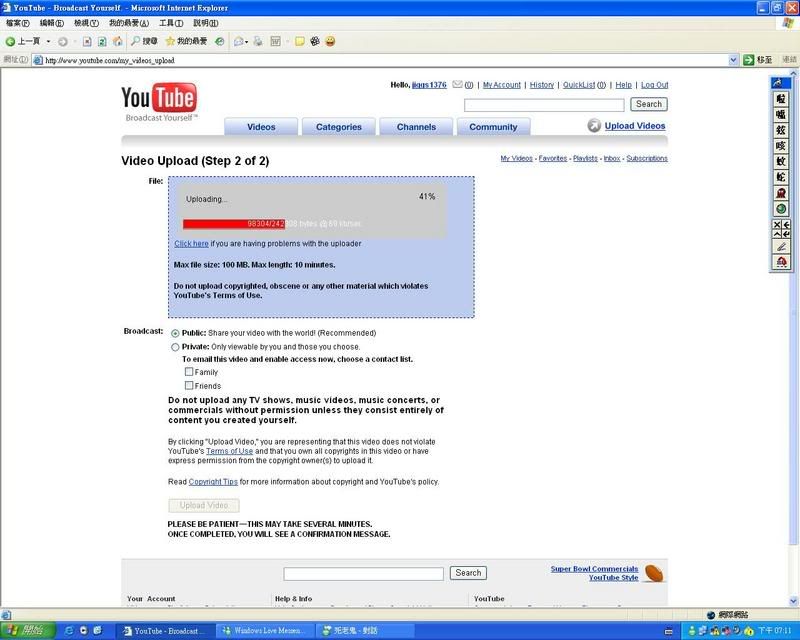Image resolution: width=800 pixels, height=640 pixels.
Task: Click the top search input field
Action: [544, 105]
